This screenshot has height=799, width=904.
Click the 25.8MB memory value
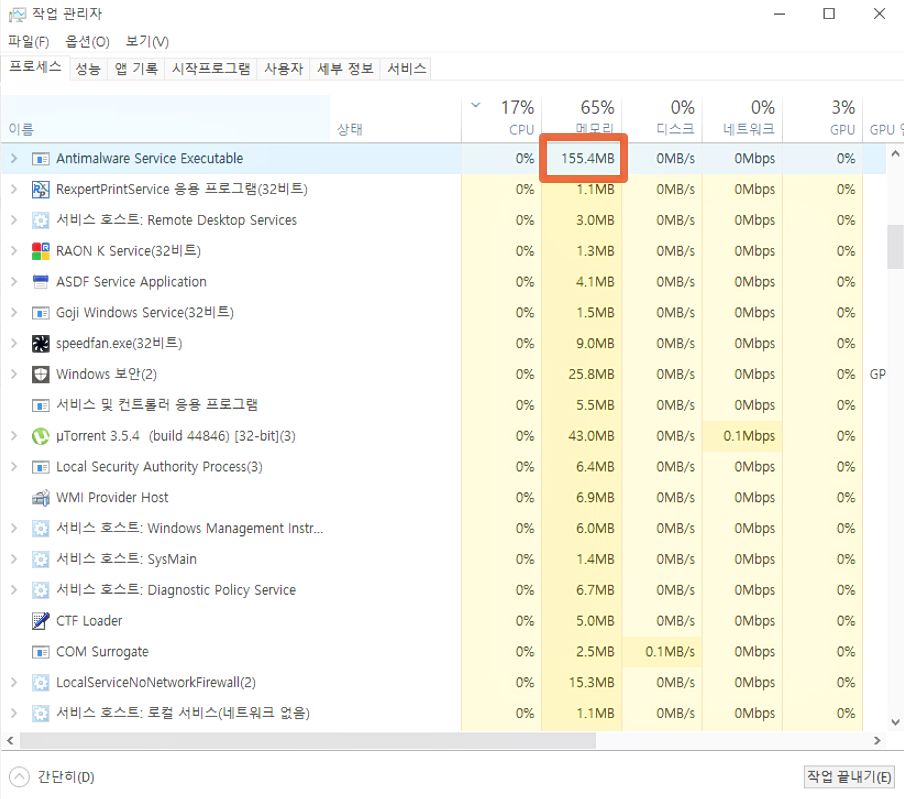(591, 374)
